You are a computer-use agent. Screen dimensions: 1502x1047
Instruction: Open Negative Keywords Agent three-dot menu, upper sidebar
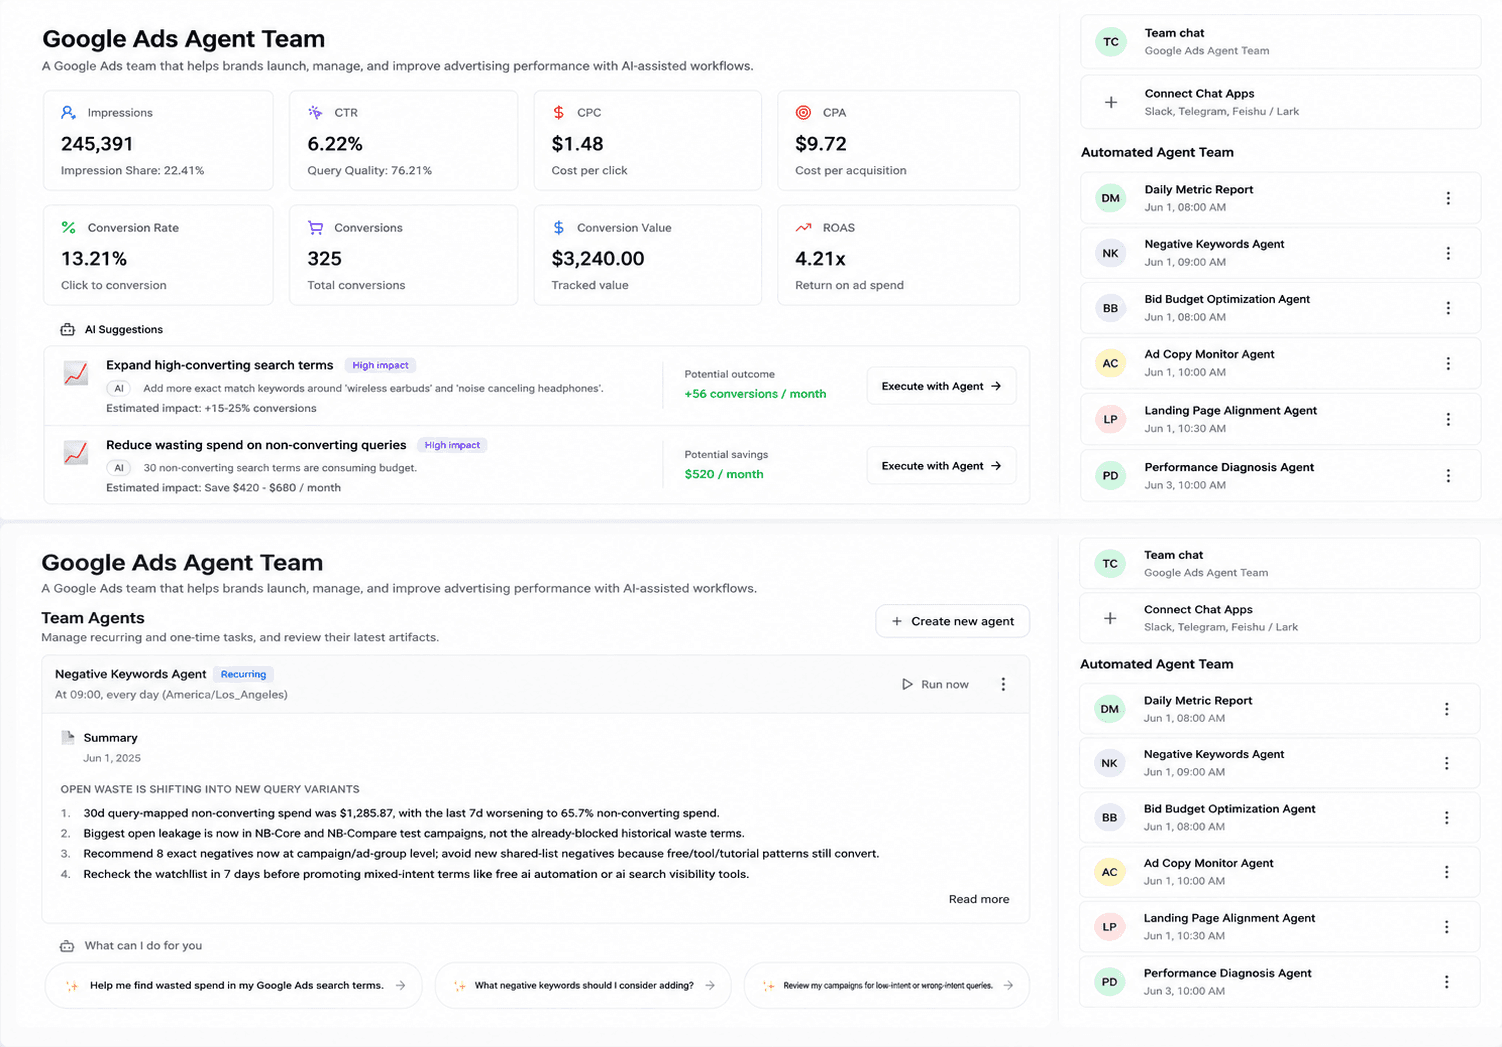point(1448,253)
